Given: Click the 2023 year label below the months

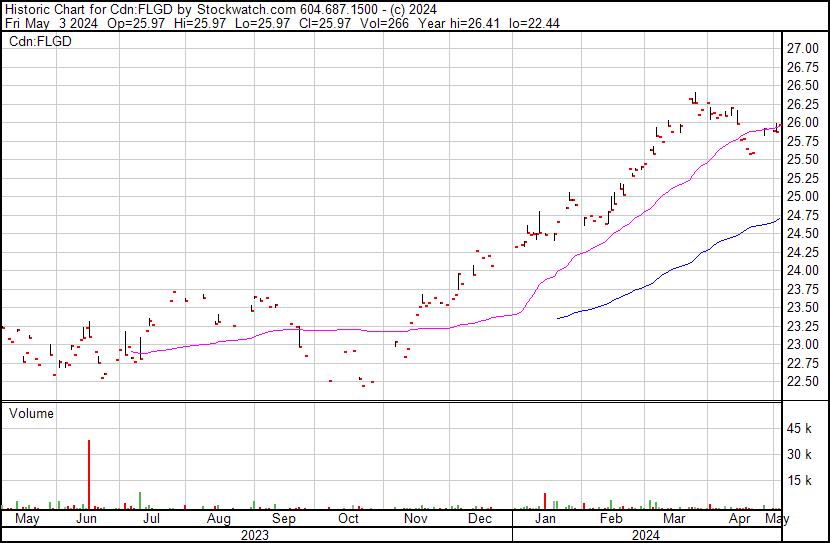Looking at the screenshot, I should [x=255, y=535].
